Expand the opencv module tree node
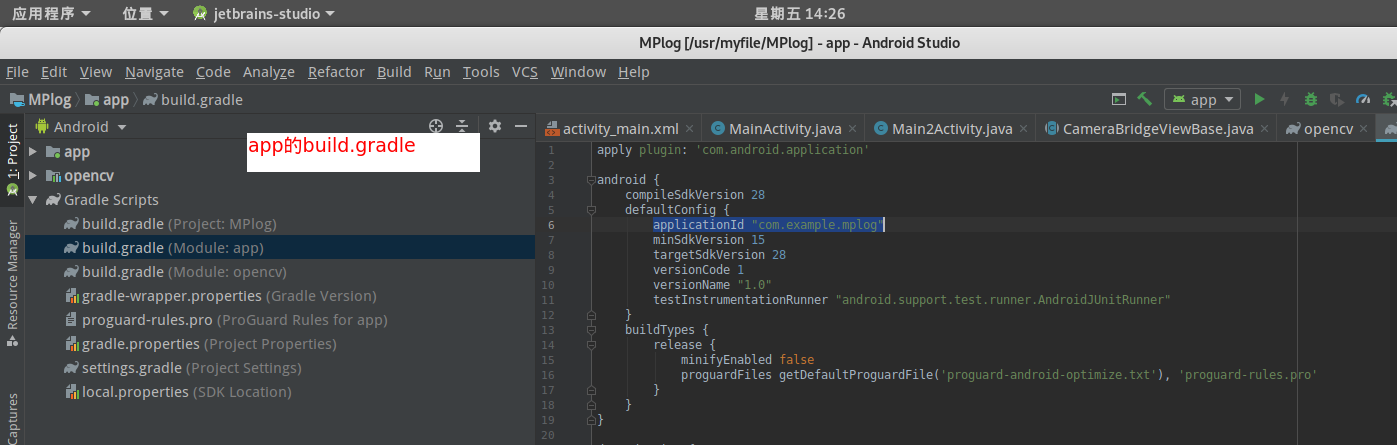Viewport: 1397px width, 445px height. 34,176
